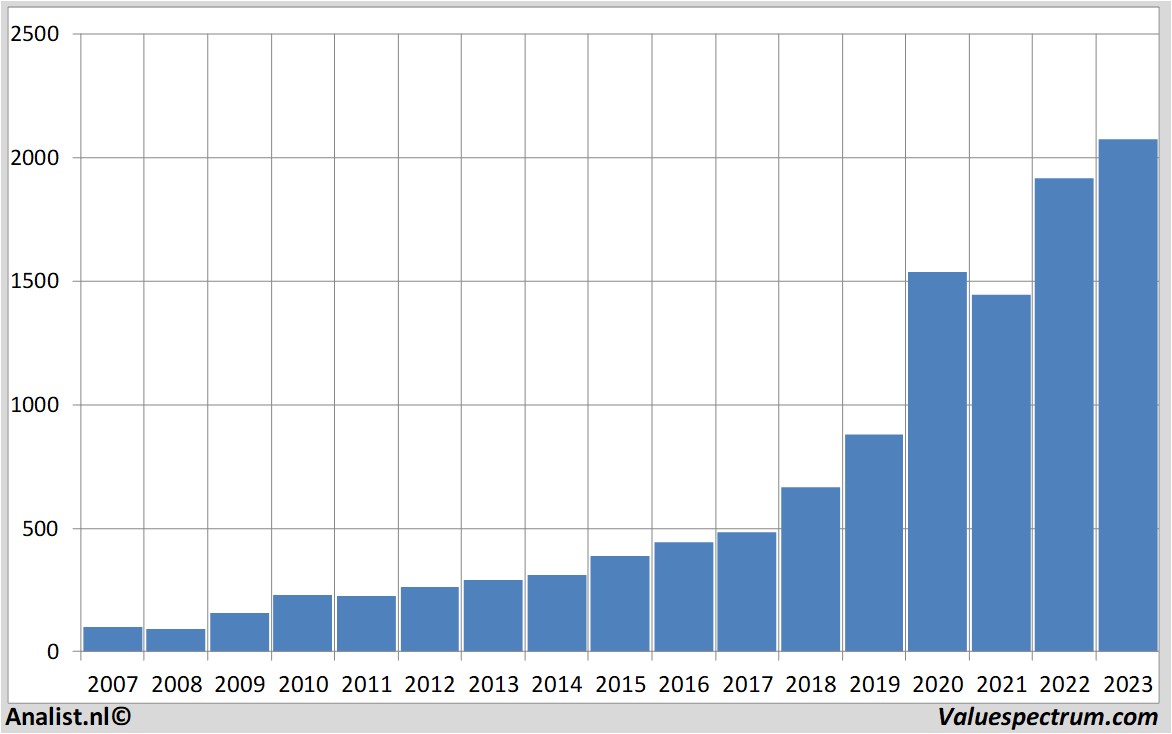Click the 2500 y-axis label
The height and width of the screenshot is (734, 1172).
35,34
